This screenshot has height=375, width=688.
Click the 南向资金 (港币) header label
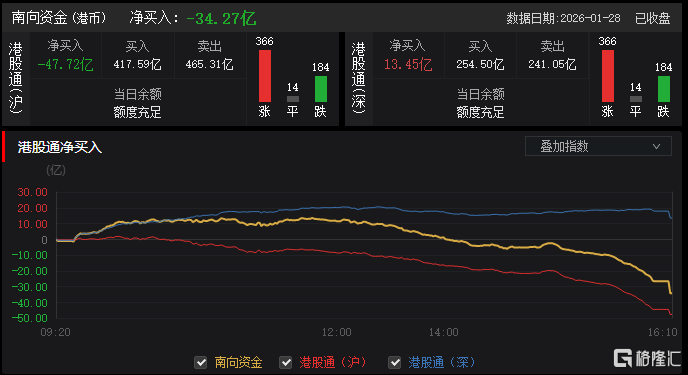tap(59, 18)
